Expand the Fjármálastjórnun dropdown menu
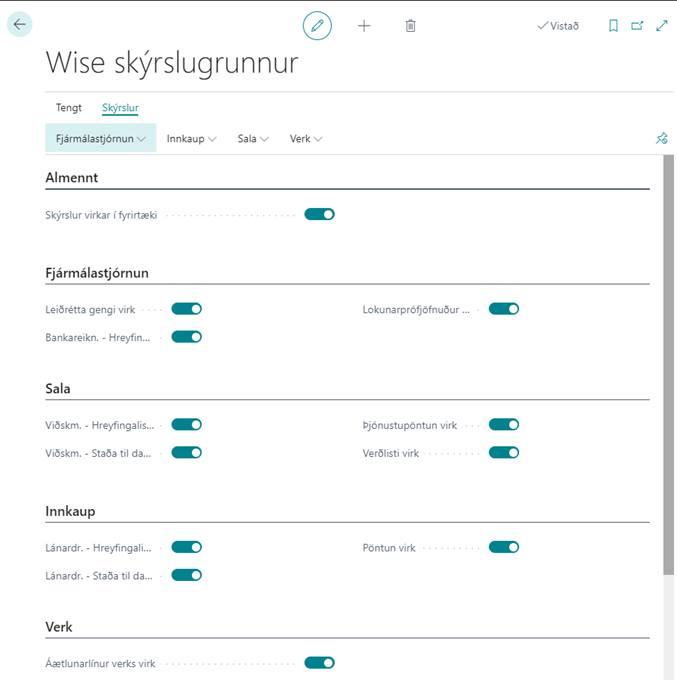This screenshot has height=680, width=677. pyautogui.click(x=100, y=139)
